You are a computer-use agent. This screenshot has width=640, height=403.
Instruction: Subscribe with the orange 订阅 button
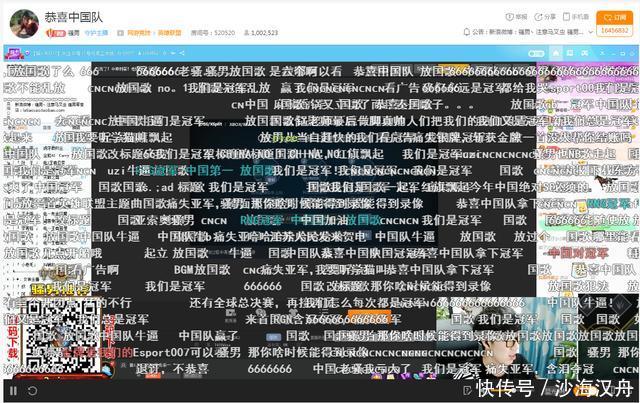pyautogui.click(x=614, y=18)
